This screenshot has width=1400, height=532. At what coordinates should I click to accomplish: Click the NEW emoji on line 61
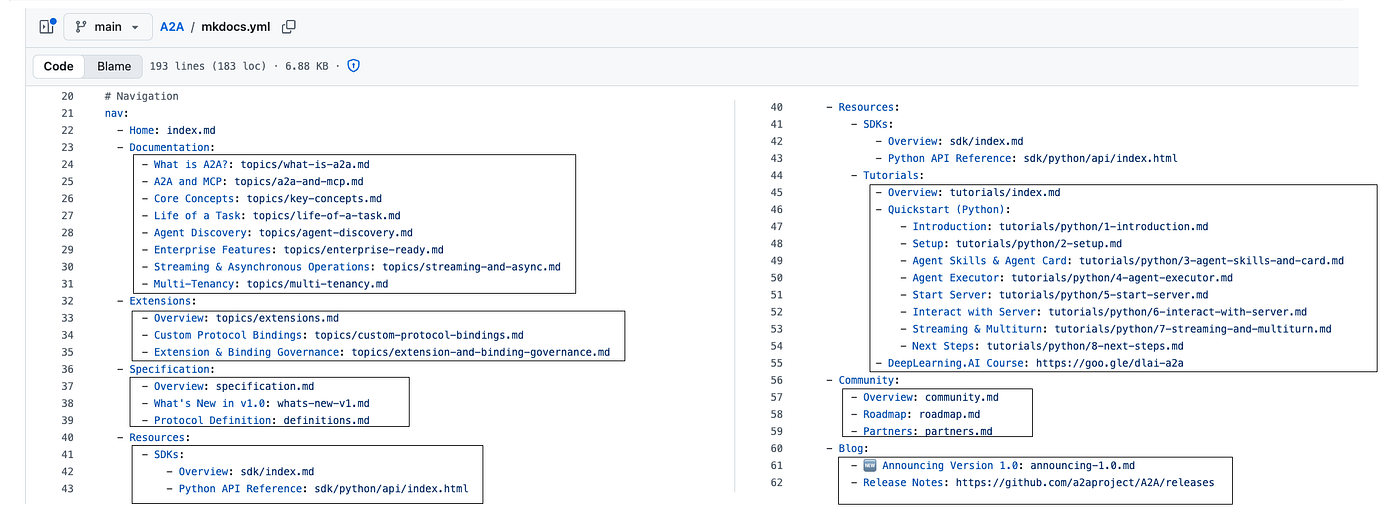pyautogui.click(x=869, y=465)
